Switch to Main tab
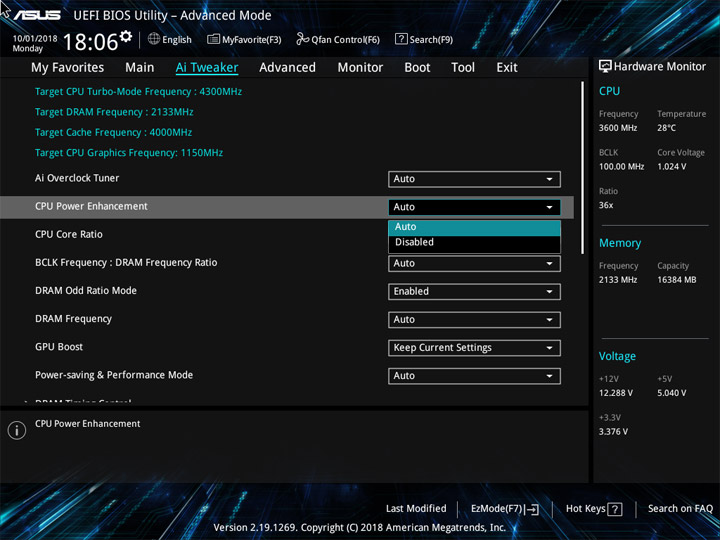 pos(140,68)
